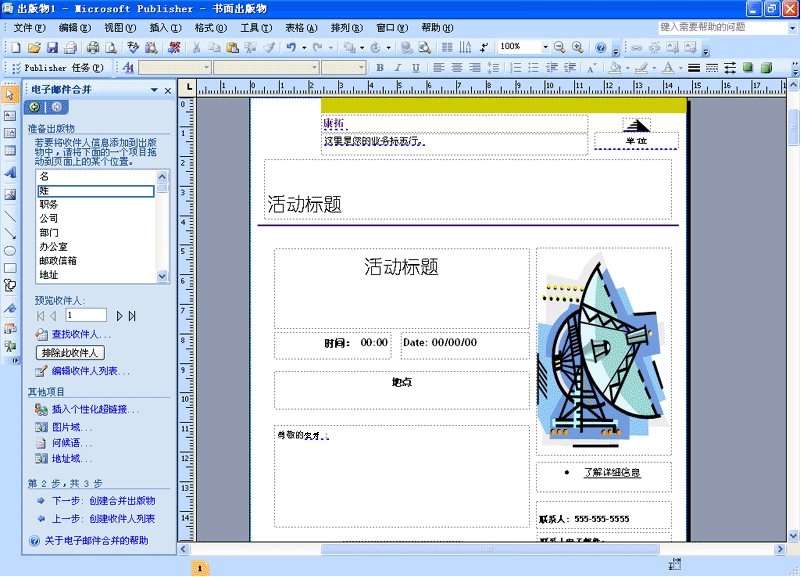The image size is (801, 577).
Task: Click the Print Preview icon
Action: (x=110, y=47)
